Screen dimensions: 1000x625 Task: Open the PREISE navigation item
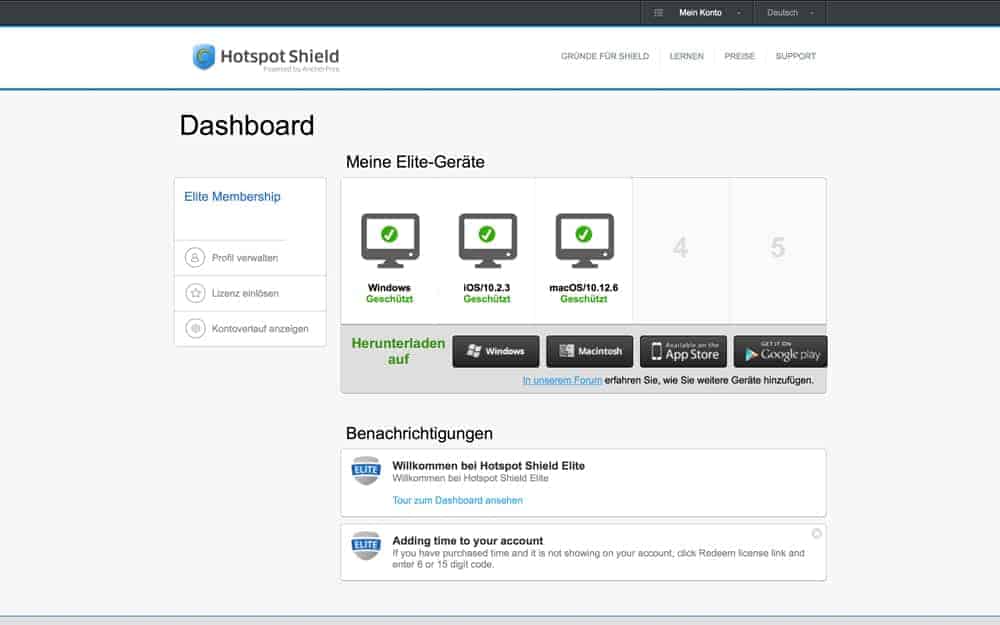click(739, 56)
